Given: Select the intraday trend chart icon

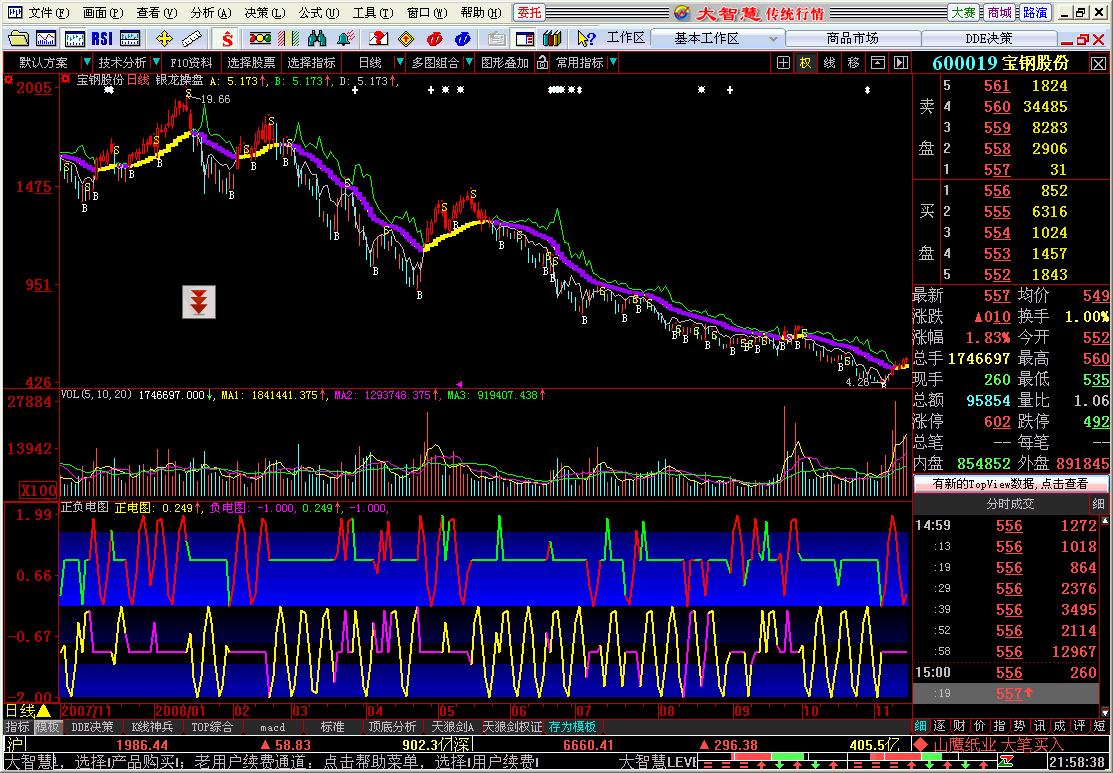Looking at the screenshot, I should pos(46,38).
